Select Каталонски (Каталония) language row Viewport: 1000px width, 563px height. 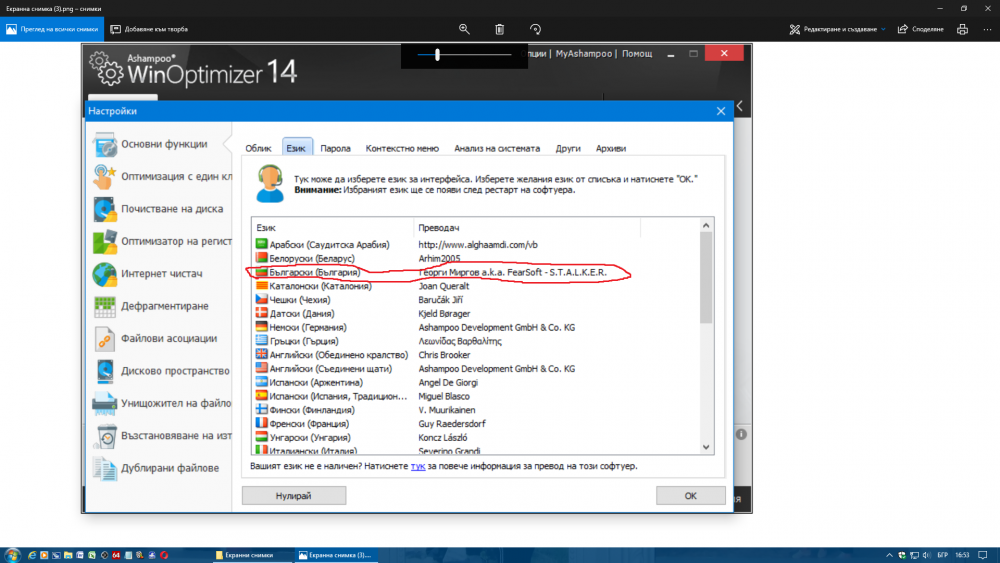(476, 286)
